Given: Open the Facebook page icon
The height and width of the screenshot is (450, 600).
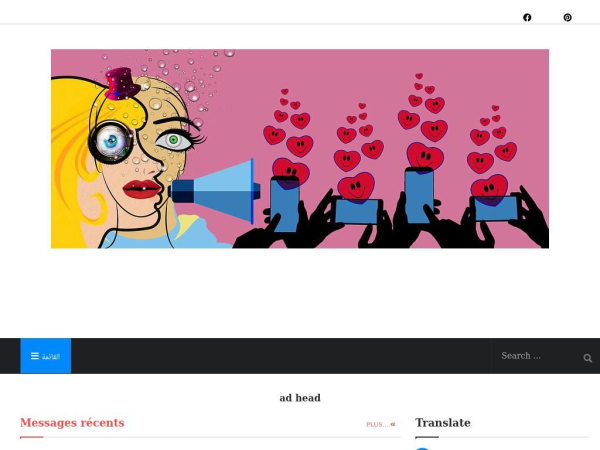Looking at the screenshot, I should [x=527, y=18].
